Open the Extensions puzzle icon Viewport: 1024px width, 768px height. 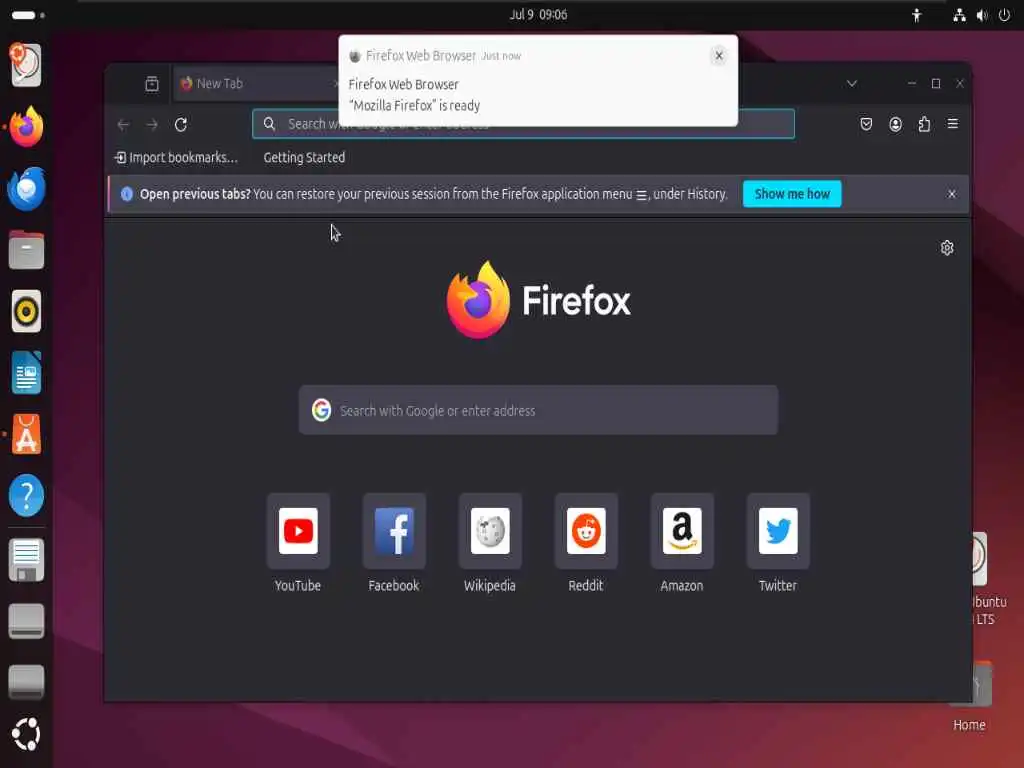click(924, 124)
